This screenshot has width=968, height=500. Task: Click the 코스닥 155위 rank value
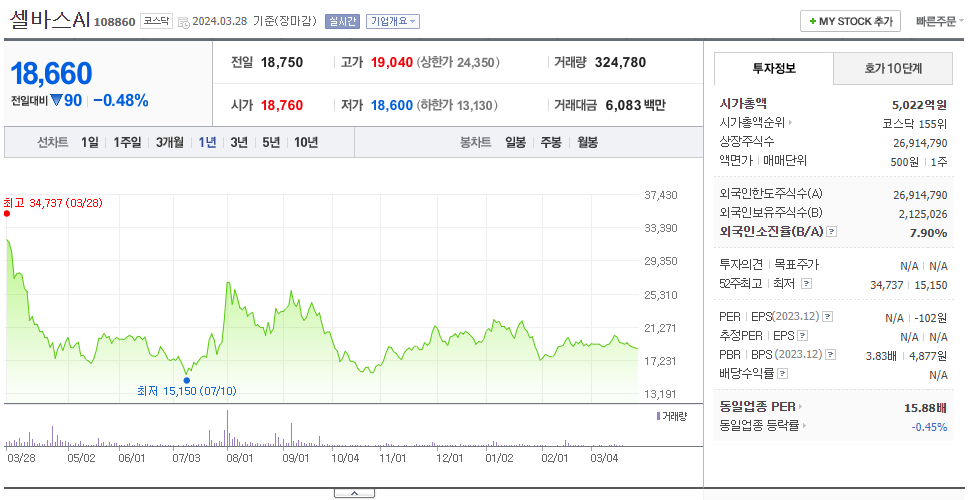pos(915,124)
